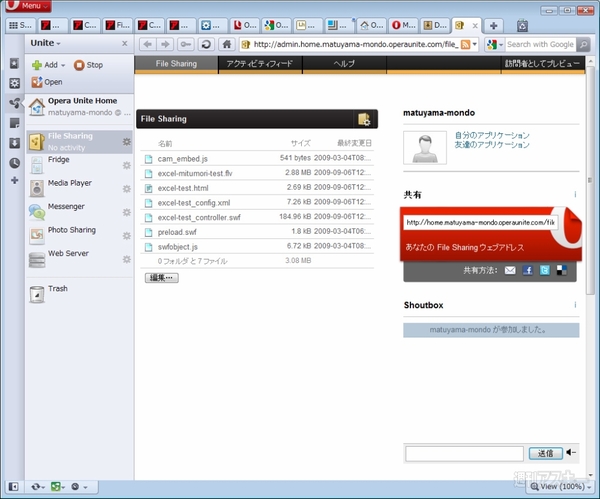Screen dimensions: 600x499
Task: Go to the home page
Action: click(x=227, y=44)
